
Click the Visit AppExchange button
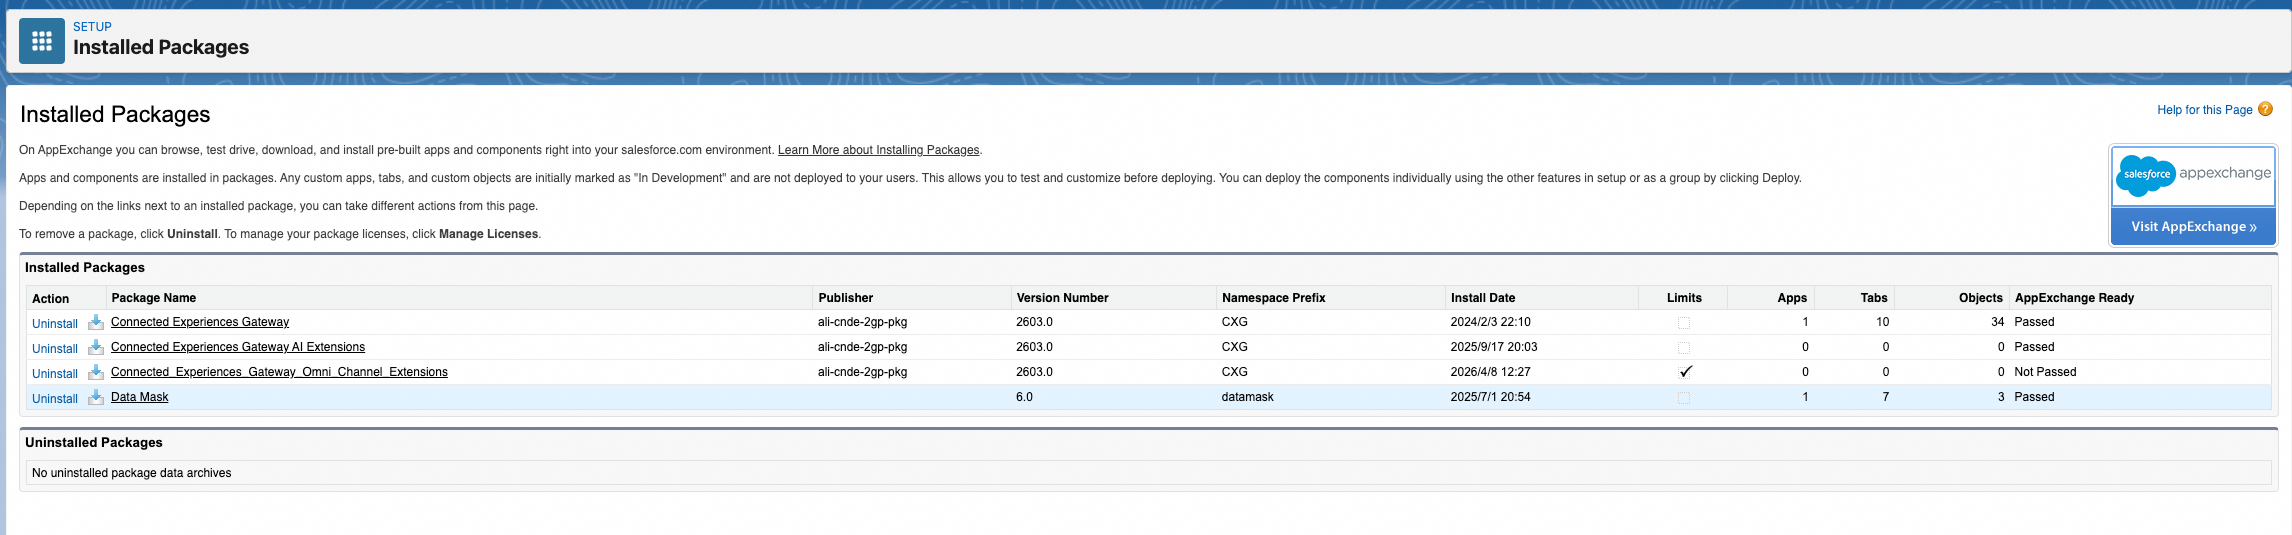[x=2193, y=227]
